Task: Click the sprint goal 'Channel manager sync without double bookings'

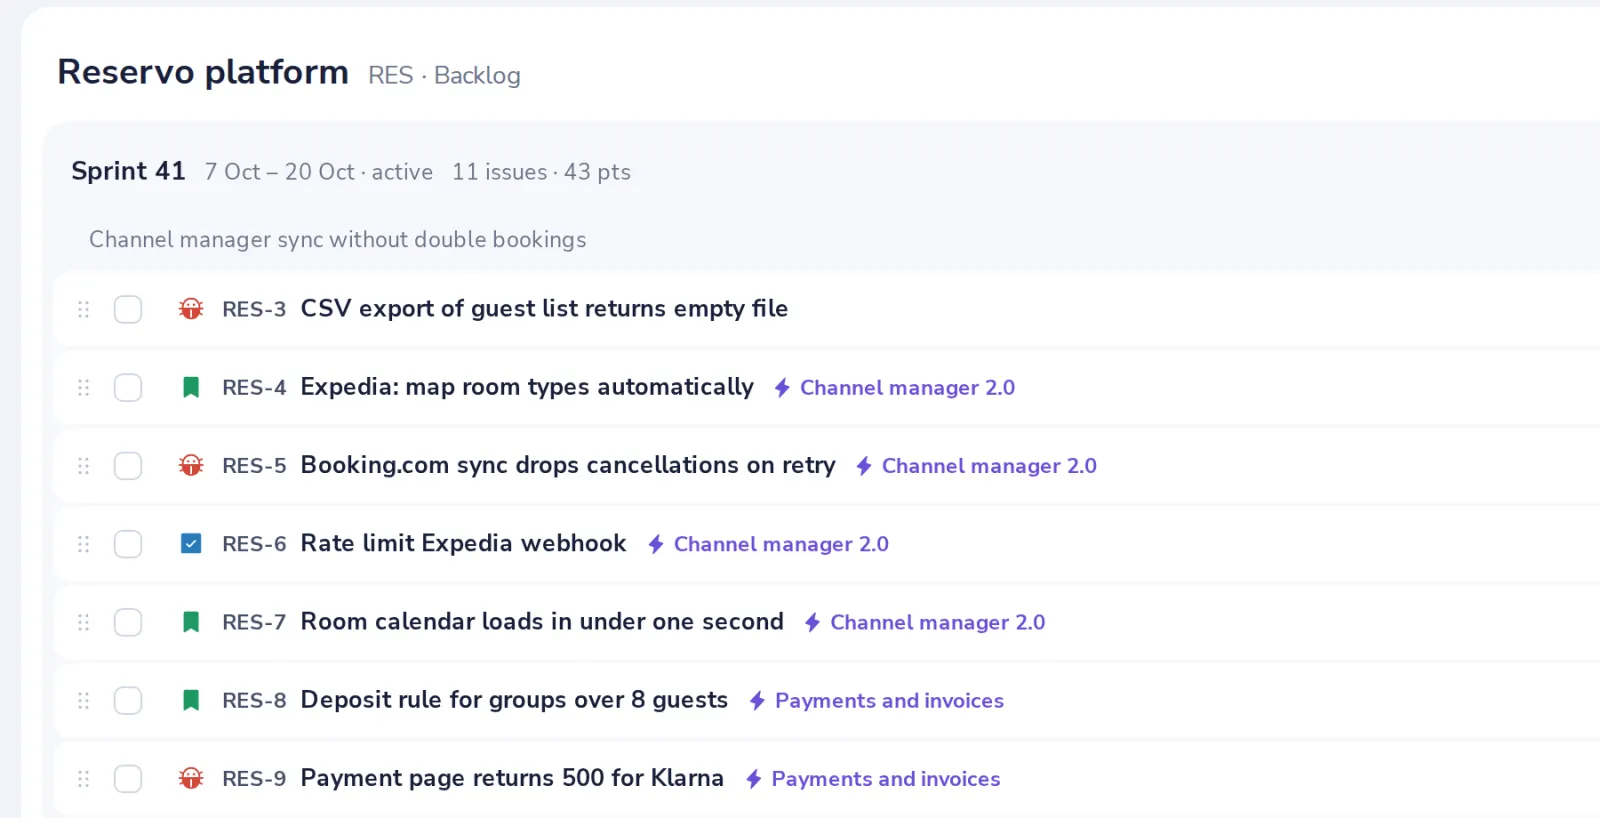Action: click(x=338, y=240)
